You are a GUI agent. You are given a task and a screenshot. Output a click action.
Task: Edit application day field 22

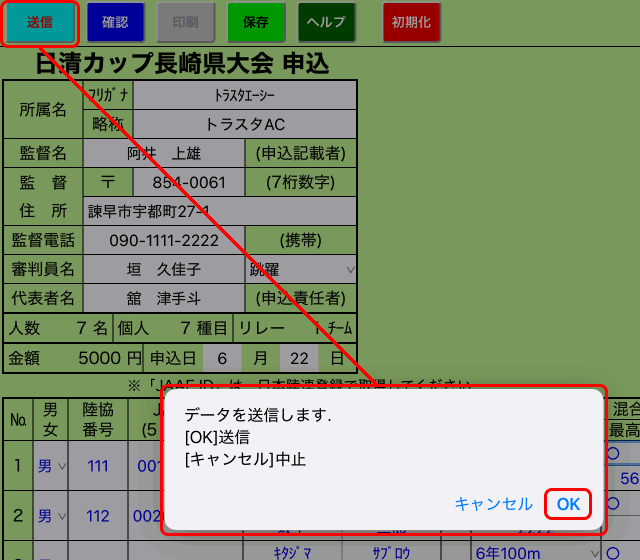click(x=299, y=358)
